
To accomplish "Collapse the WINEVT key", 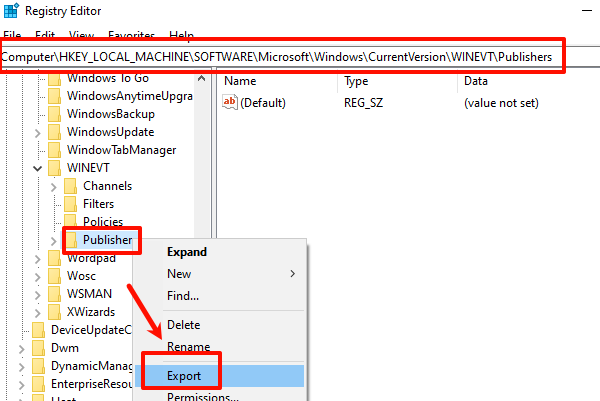I will pyautogui.click(x=38, y=168).
